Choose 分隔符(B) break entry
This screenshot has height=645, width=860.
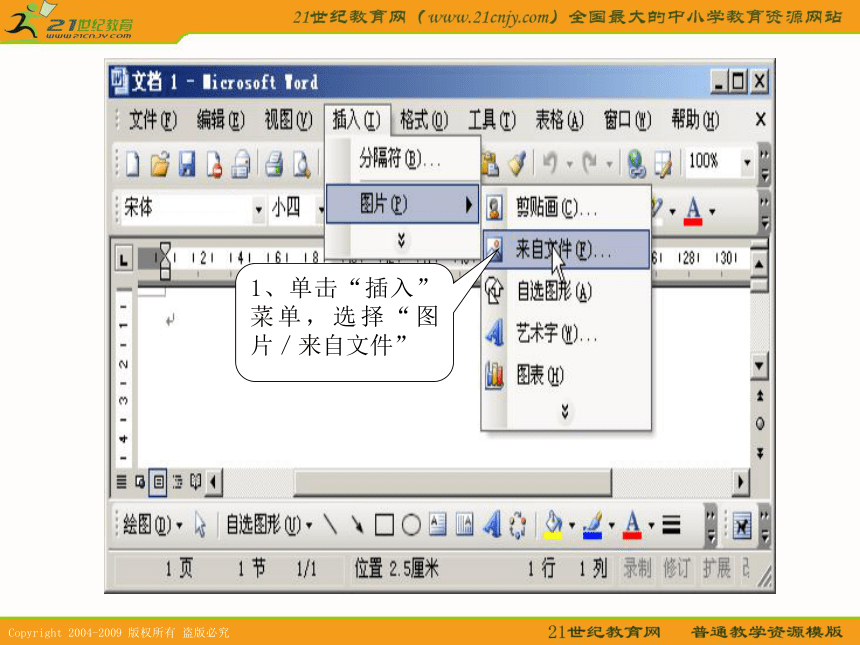(x=402, y=159)
